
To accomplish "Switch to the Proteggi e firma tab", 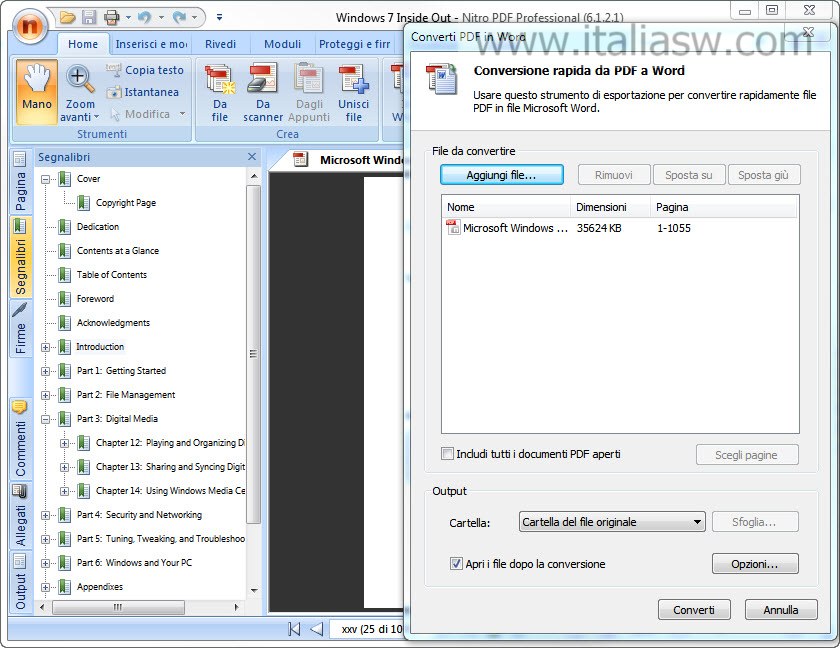I will (x=355, y=44).
